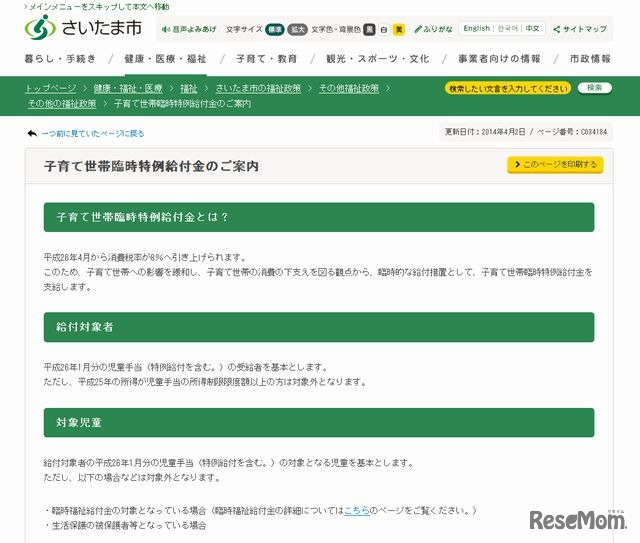
Task: Open 子育て・教育 menu
Action: (x=266, y=59)
